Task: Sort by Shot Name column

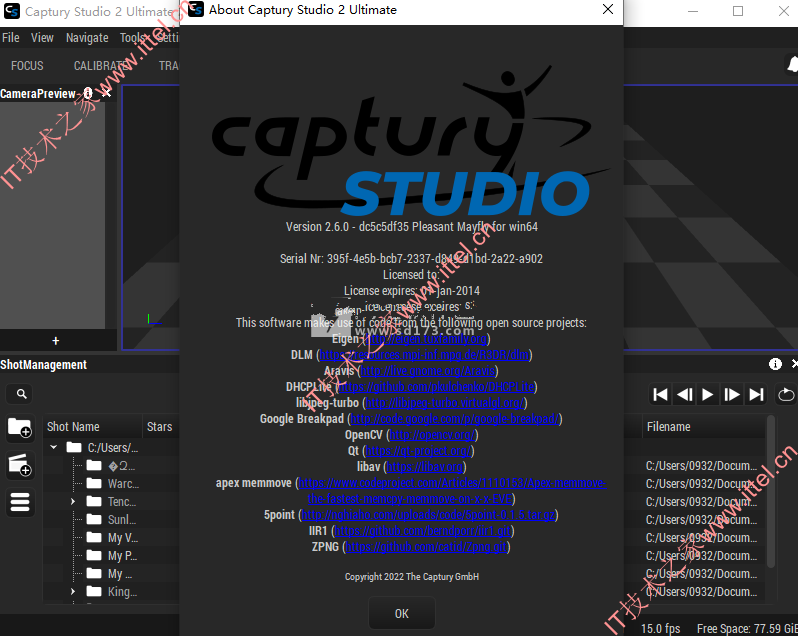Action: 92,427
